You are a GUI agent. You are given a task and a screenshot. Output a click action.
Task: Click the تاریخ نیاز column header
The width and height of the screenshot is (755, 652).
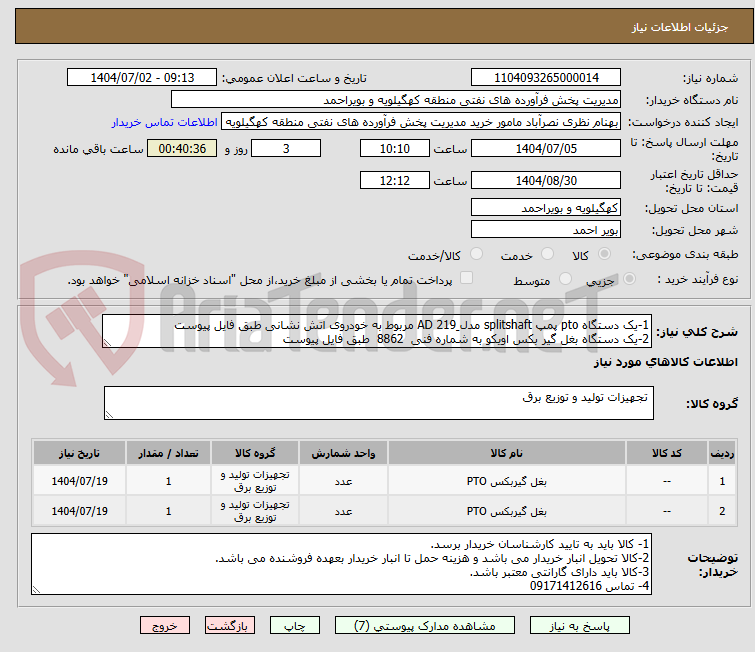79,453
